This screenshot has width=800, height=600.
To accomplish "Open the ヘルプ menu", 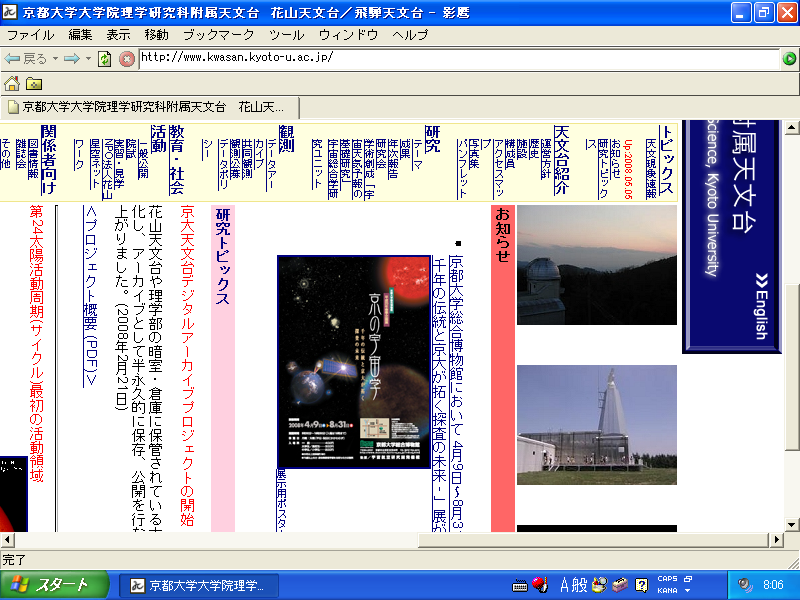I will [410, 35].
